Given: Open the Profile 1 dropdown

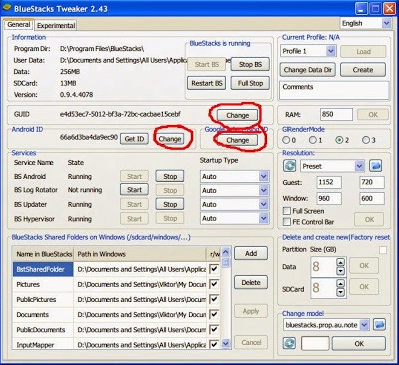Looking at the screenshot, I should pos(330,51).
